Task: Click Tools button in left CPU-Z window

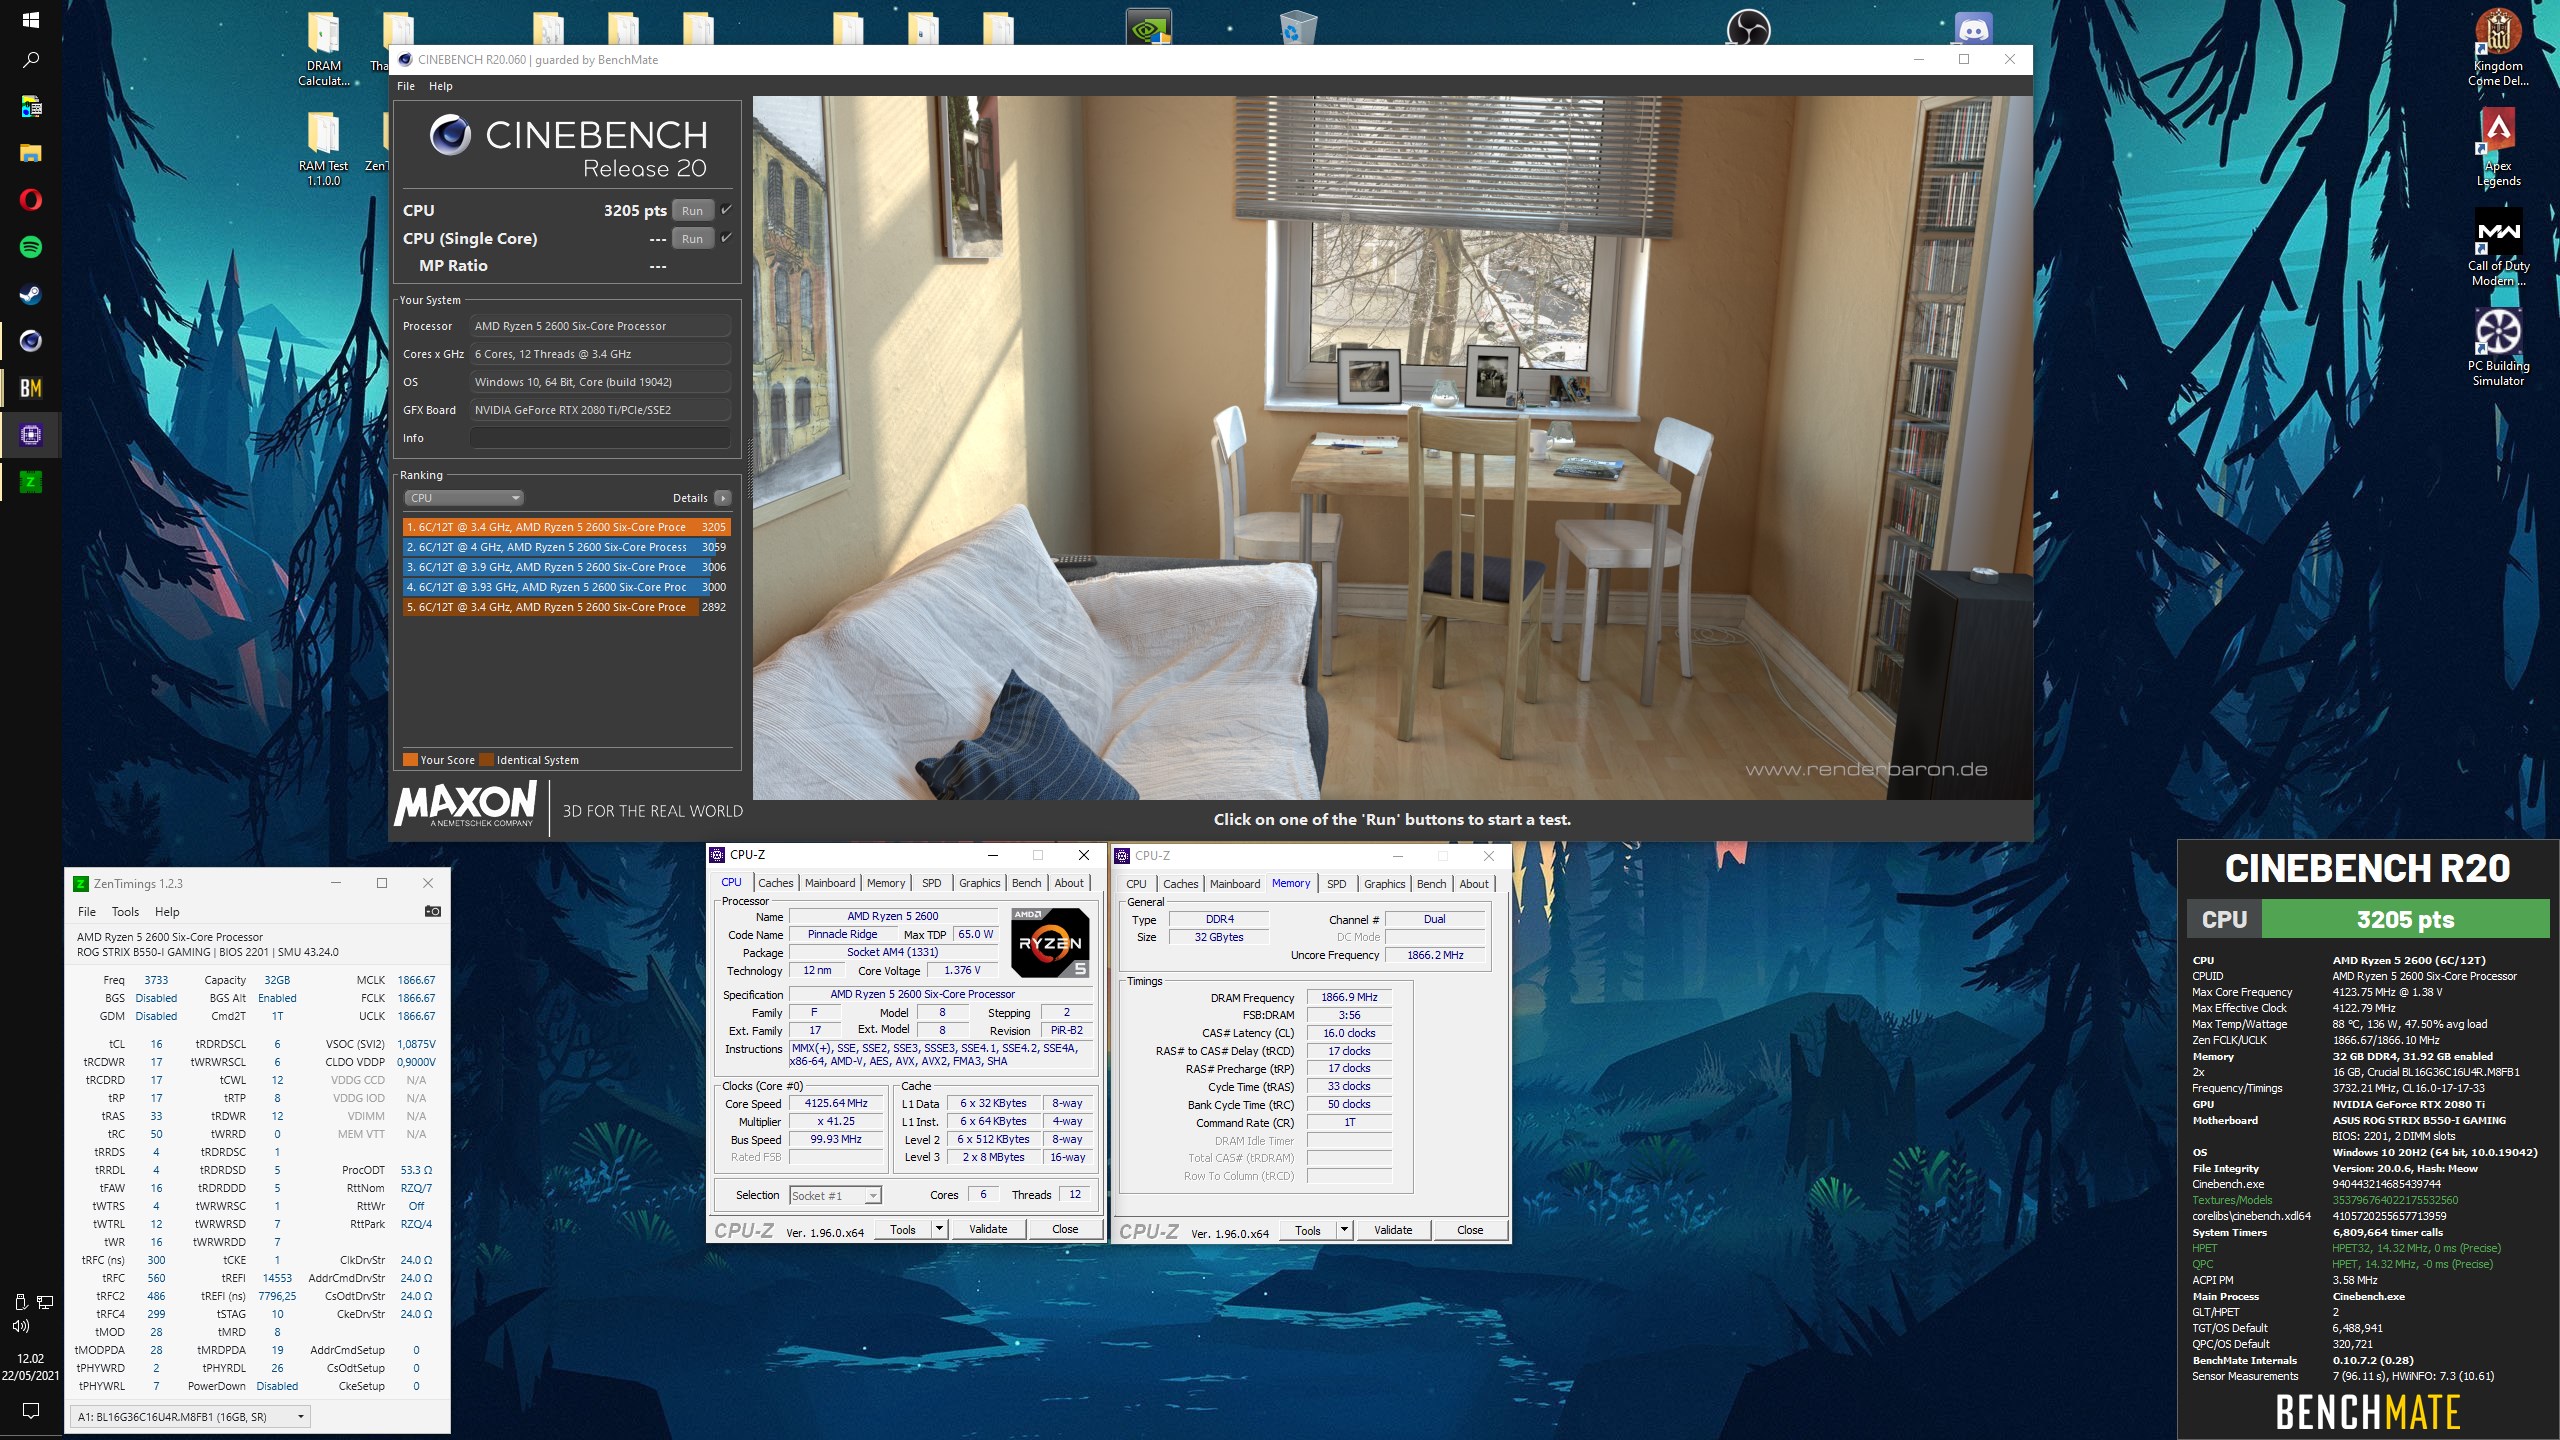Action: click(903, 1229)
